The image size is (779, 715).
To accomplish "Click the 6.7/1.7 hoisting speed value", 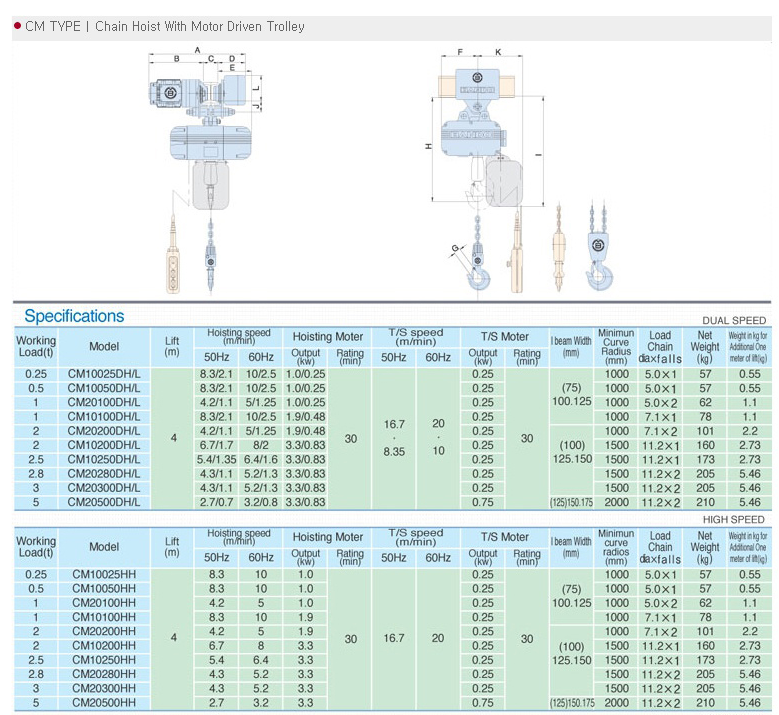I will click(x=216, y=445).
